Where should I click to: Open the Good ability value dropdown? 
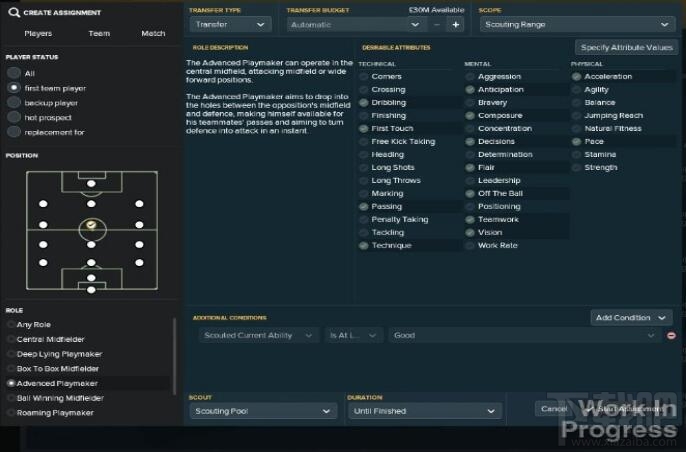click(524, 336)
